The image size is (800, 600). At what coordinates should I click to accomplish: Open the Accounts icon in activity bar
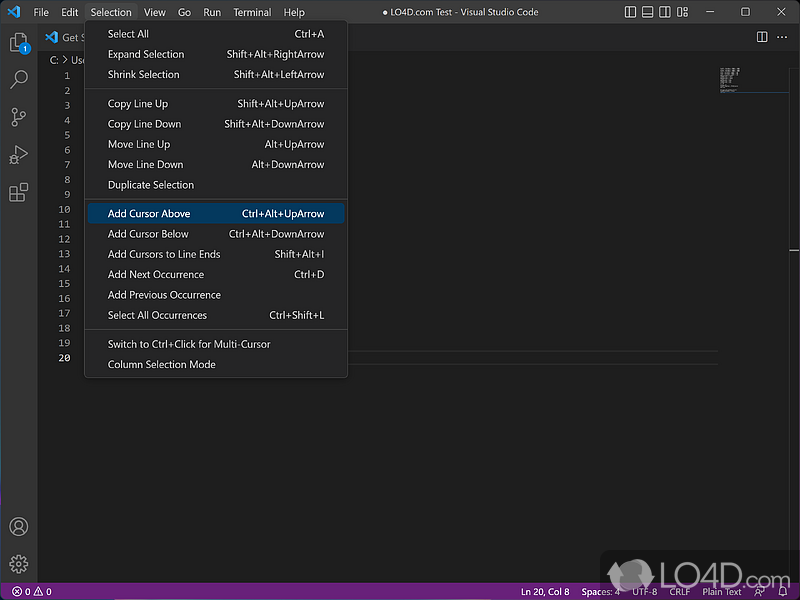tap(19, 527)
